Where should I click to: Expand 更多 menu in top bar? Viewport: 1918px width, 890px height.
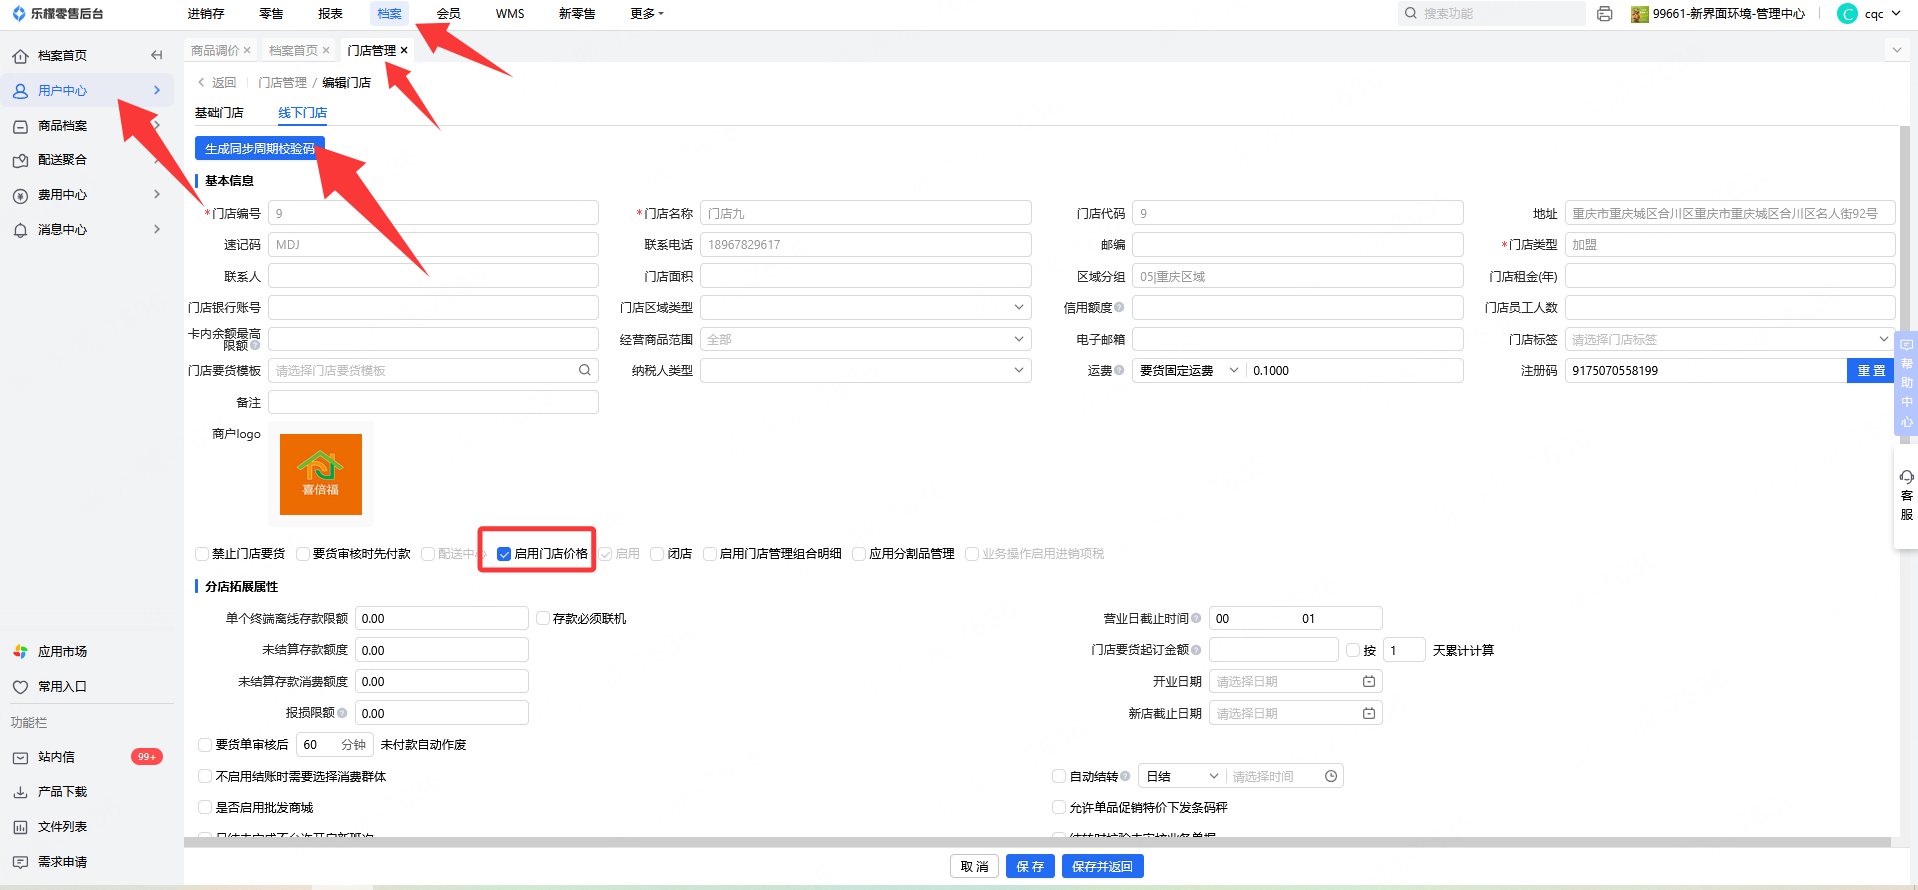pos(647,14)
